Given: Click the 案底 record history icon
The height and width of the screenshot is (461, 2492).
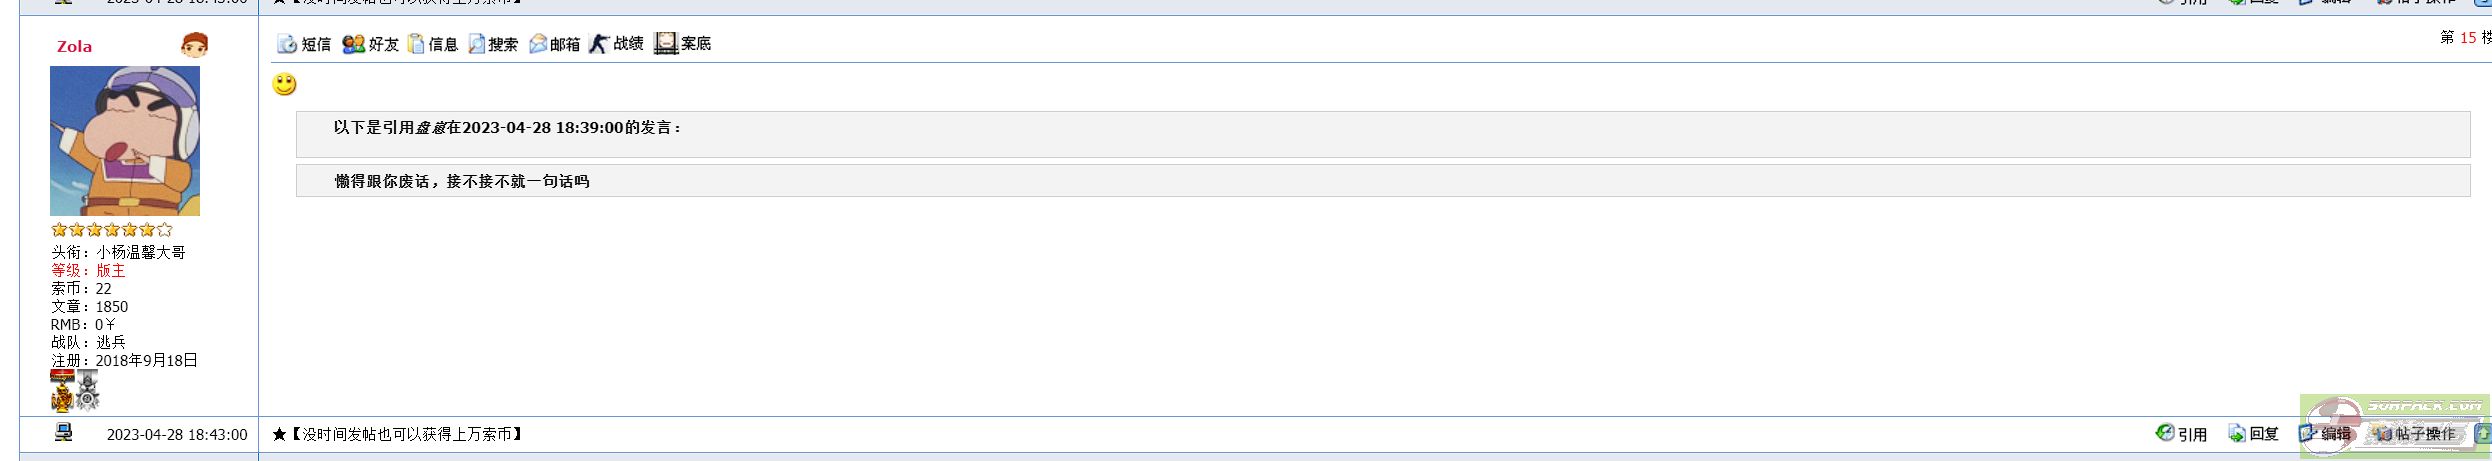Looking at the screenshot, I should coord(666,43).
